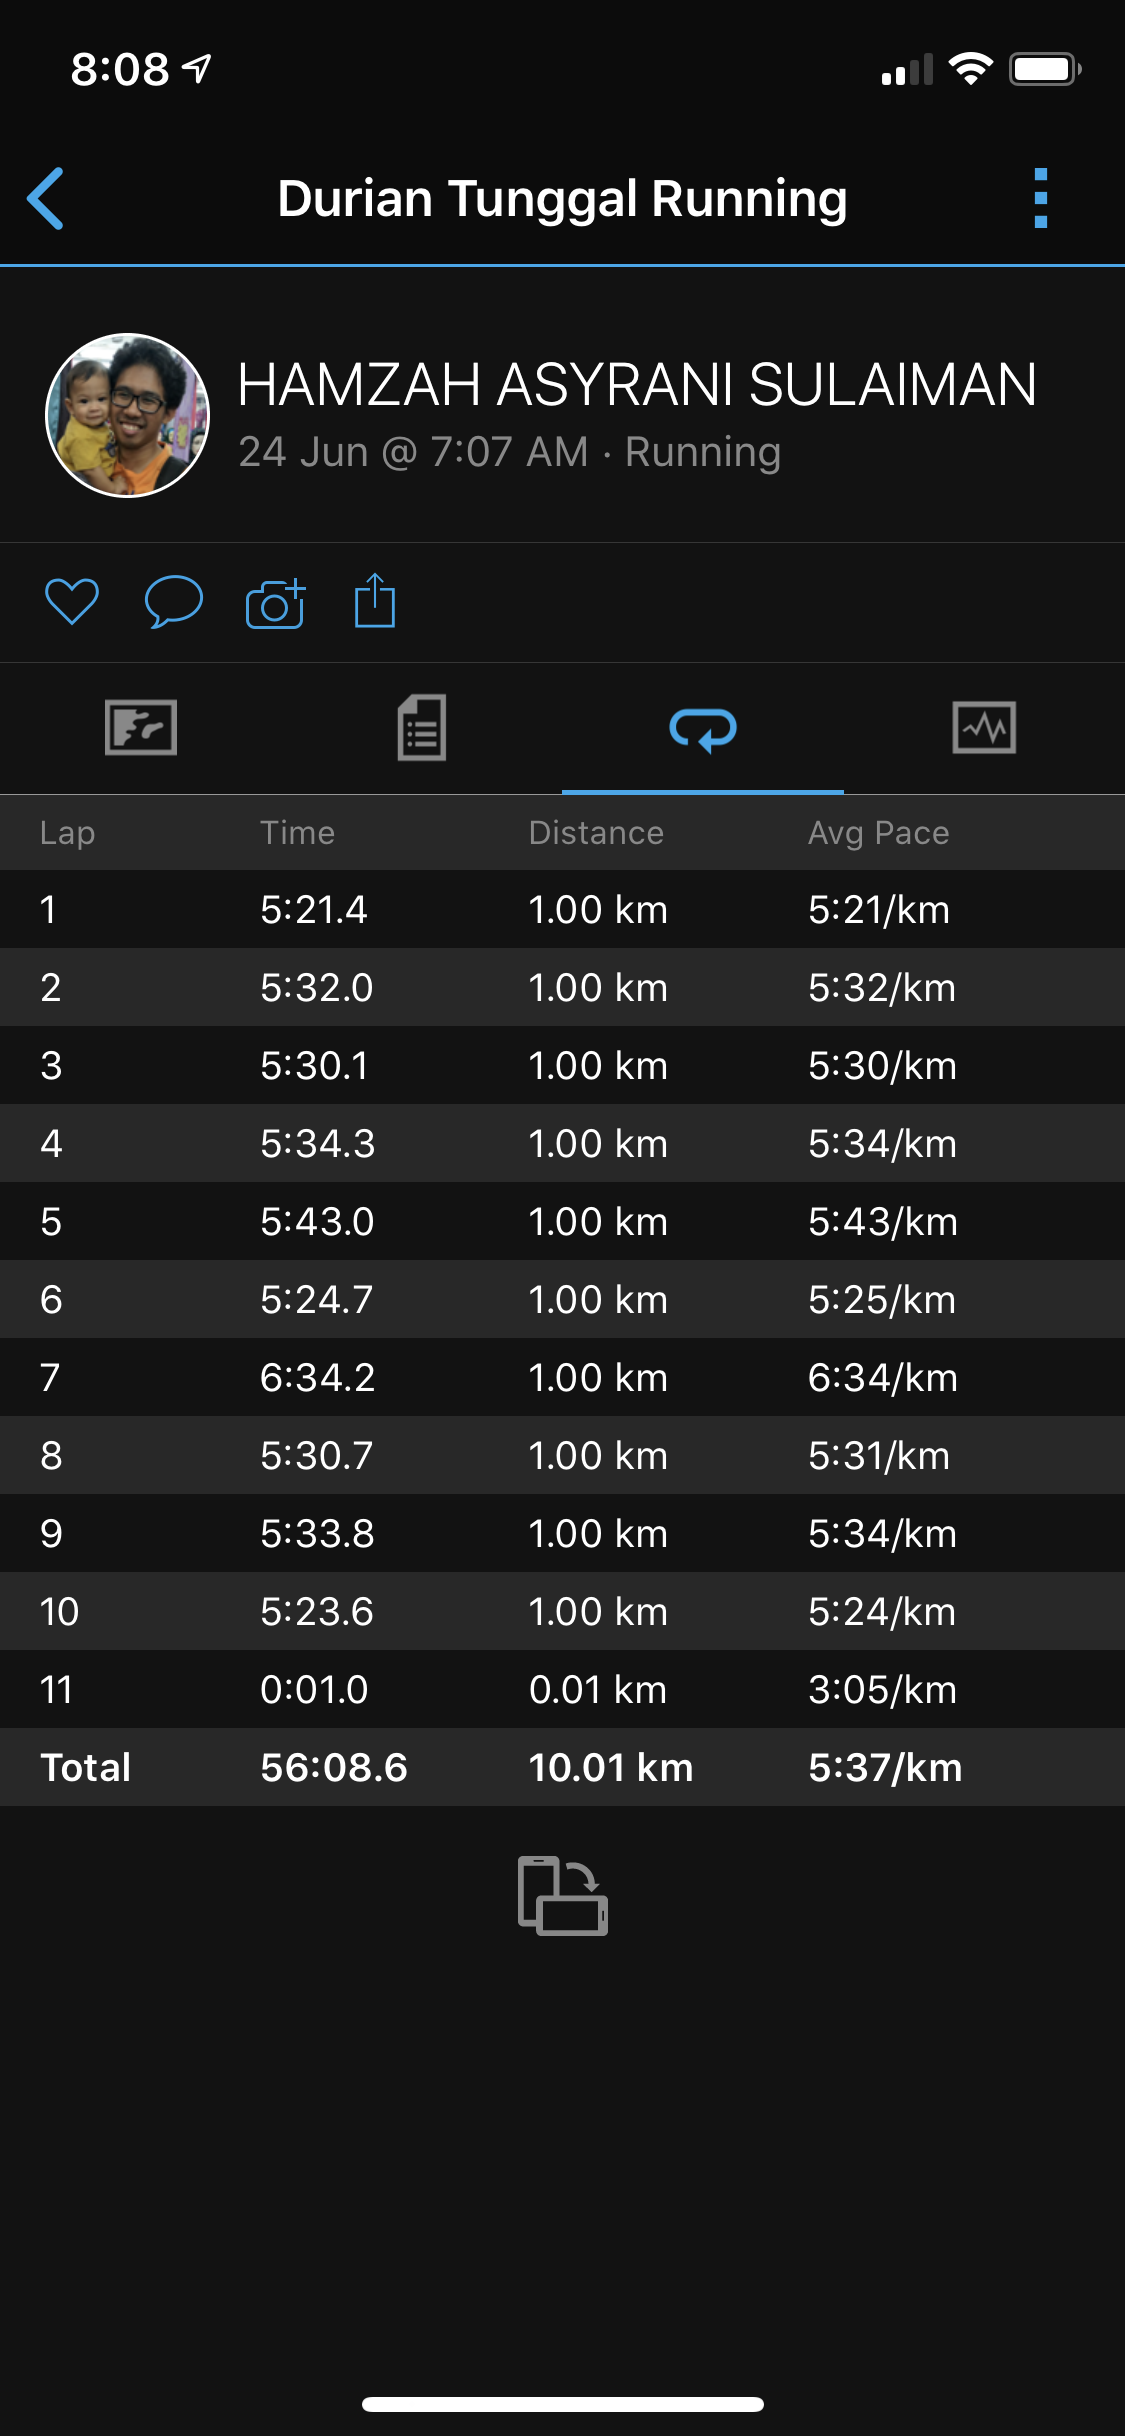Tap the user profile photo

[x=128, y=415]
